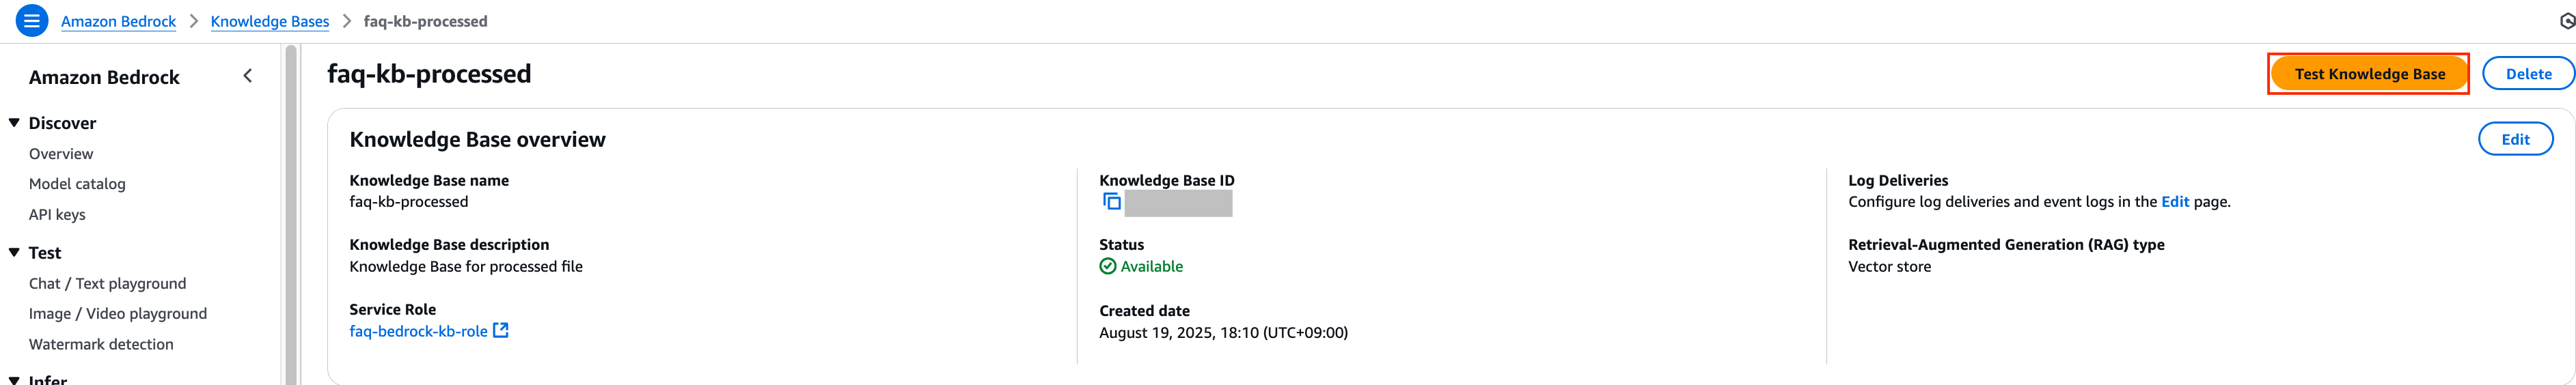Click the Test Knowledge Base button
Image resolution: width=2576 pixels, height=385 pixels.
coord(2369,74)
